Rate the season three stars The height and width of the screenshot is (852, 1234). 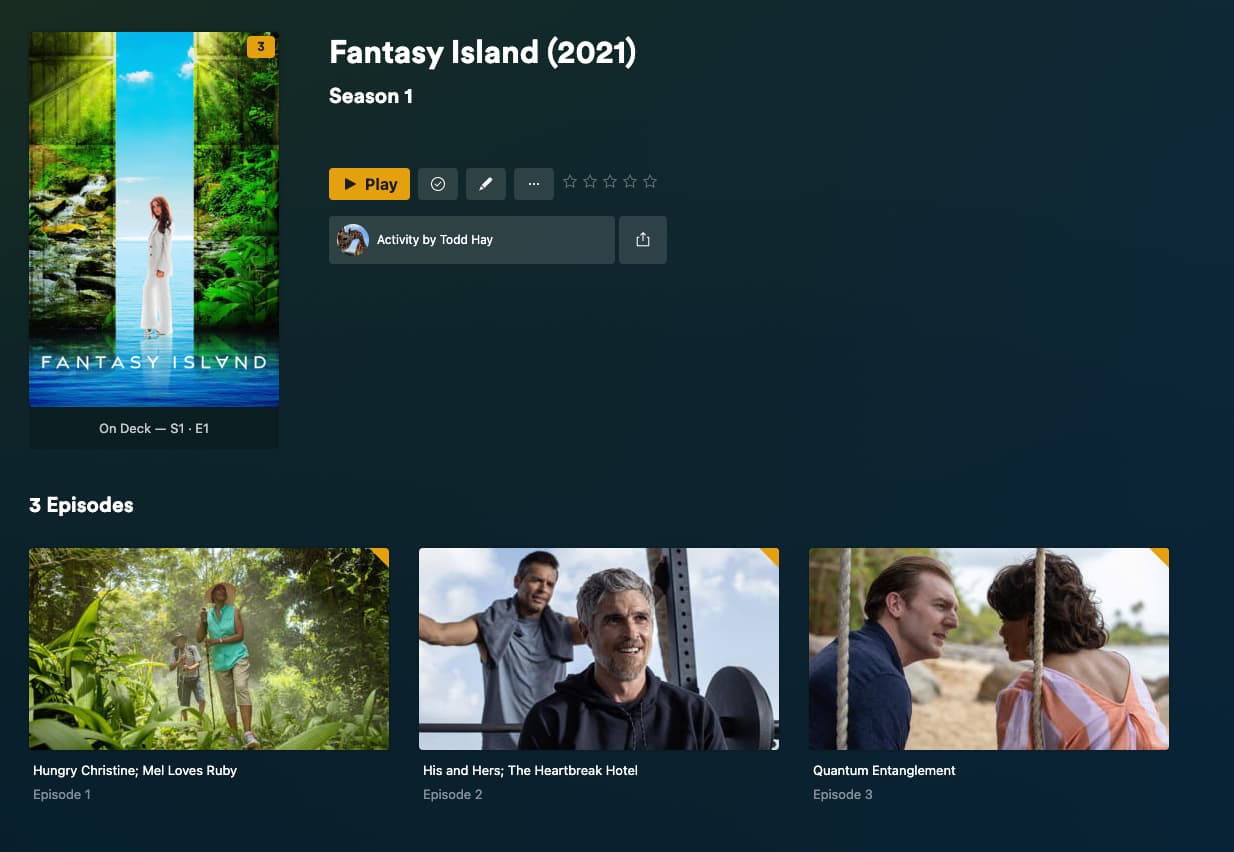pyautogui.click(x=610, y=182)
